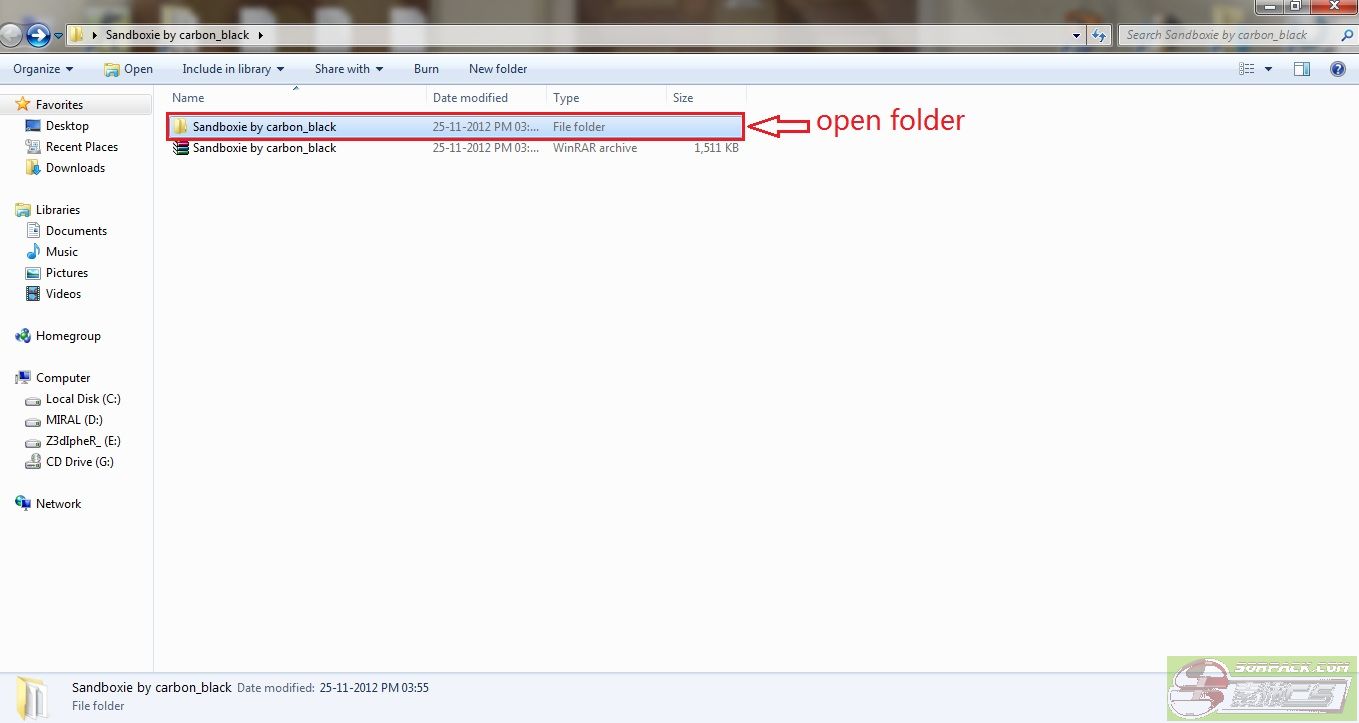Click the Change your view icon
This screenshot has height=723, width=1359.
[x=1246, y=69]
